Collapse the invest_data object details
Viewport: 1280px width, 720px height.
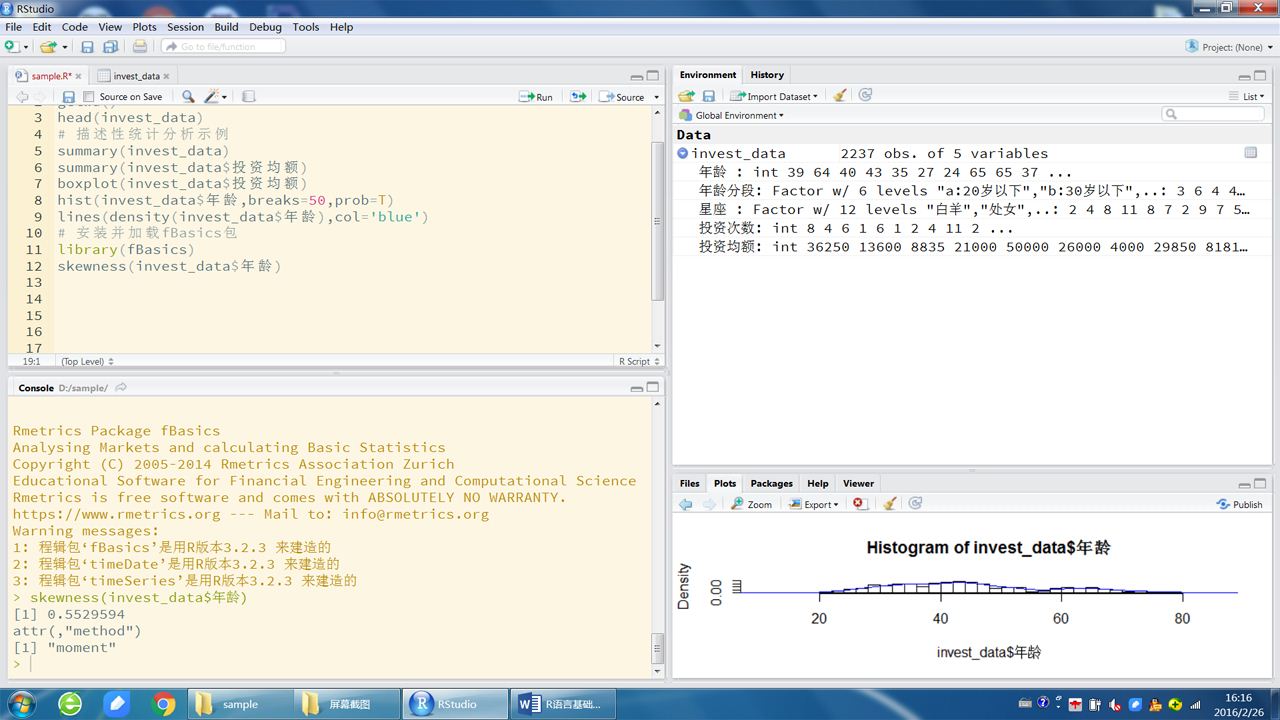click(682, 153)
